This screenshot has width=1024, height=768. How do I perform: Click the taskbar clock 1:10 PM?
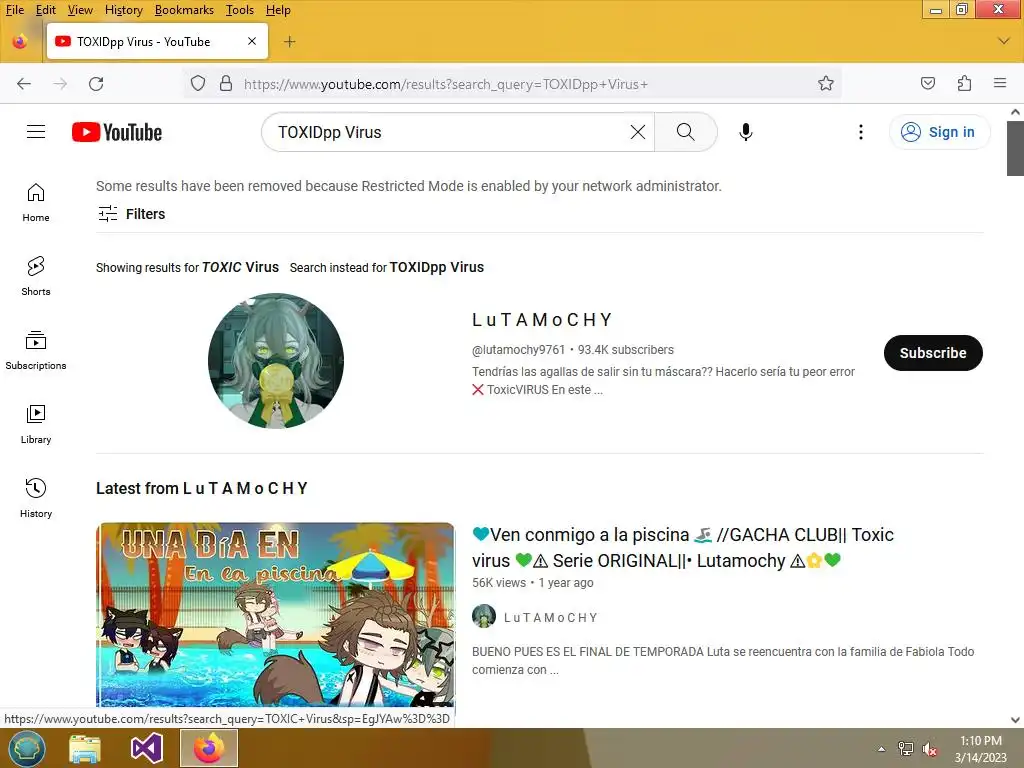[x=981, y=749]
